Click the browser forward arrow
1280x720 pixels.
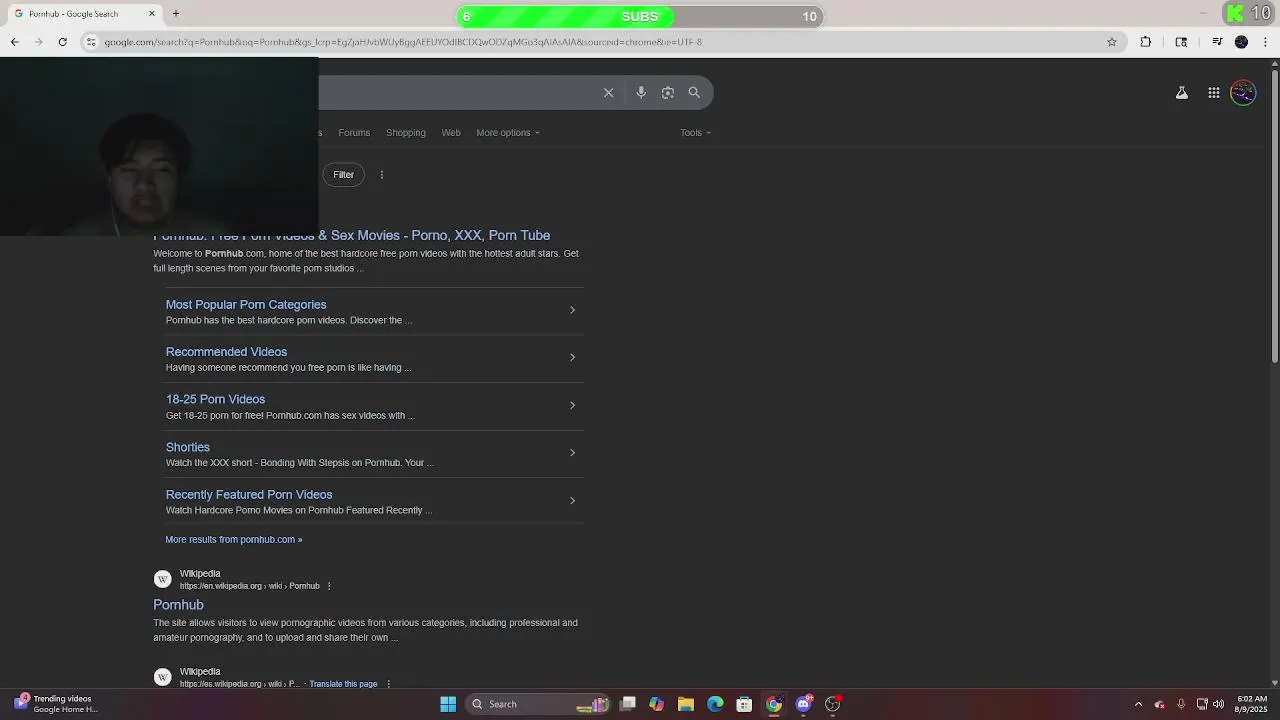click(x=38, y=42)
